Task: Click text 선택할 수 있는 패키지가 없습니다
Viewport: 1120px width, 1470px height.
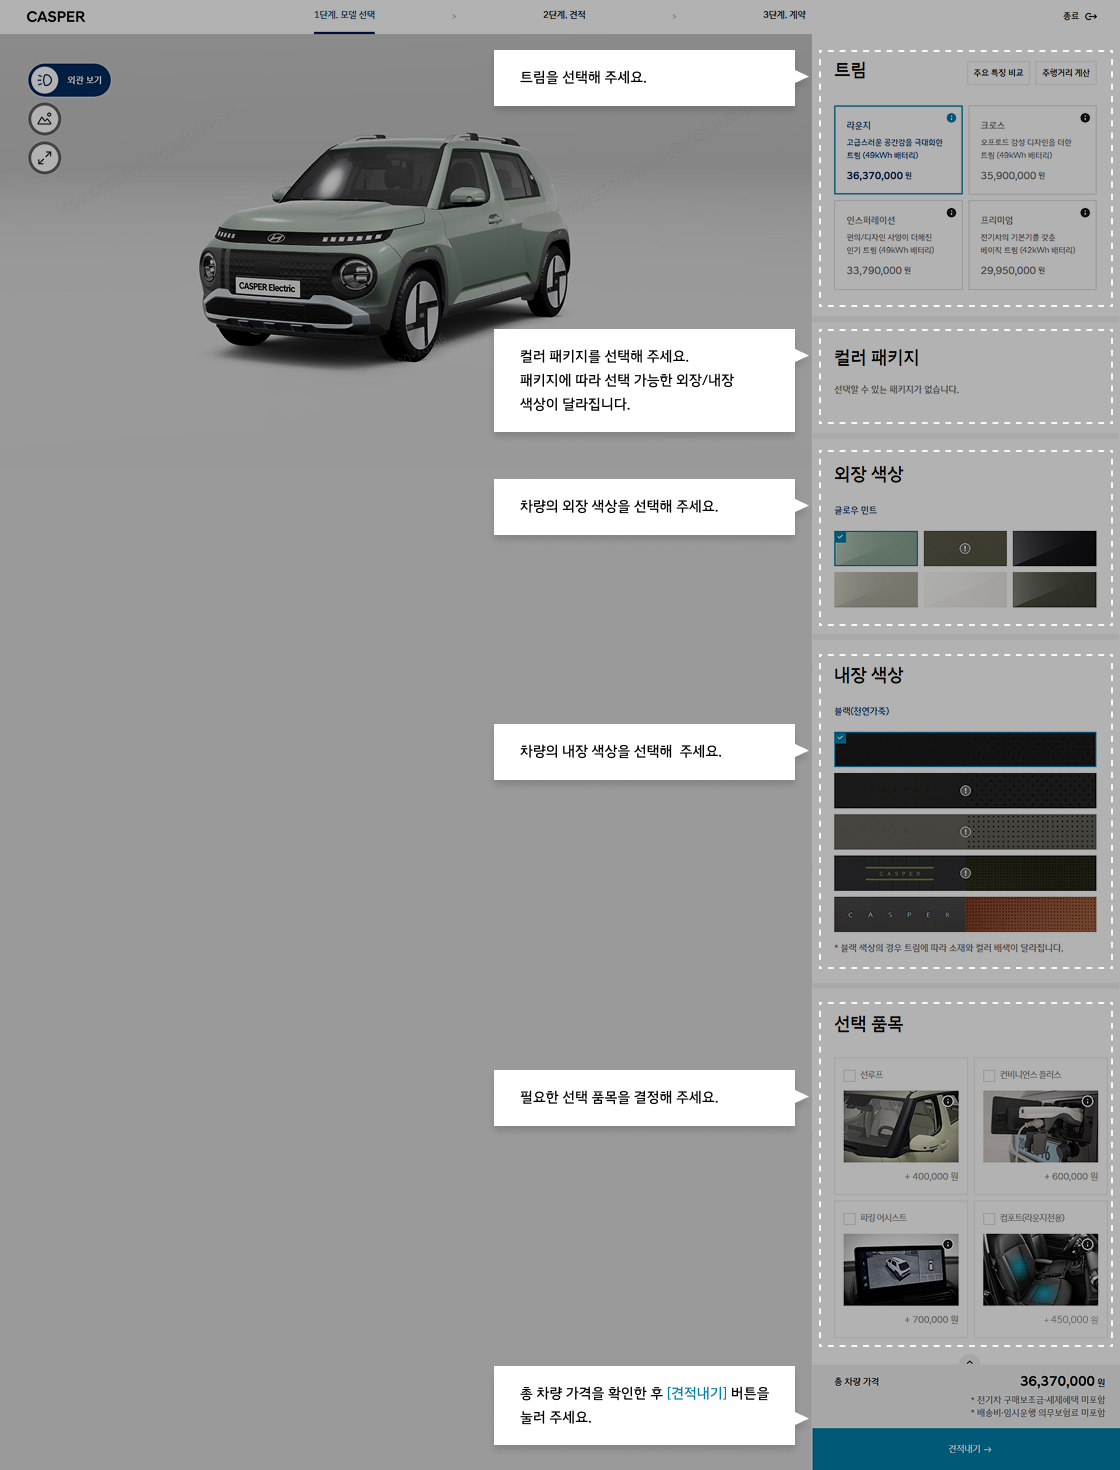Action: click(896, 390)
